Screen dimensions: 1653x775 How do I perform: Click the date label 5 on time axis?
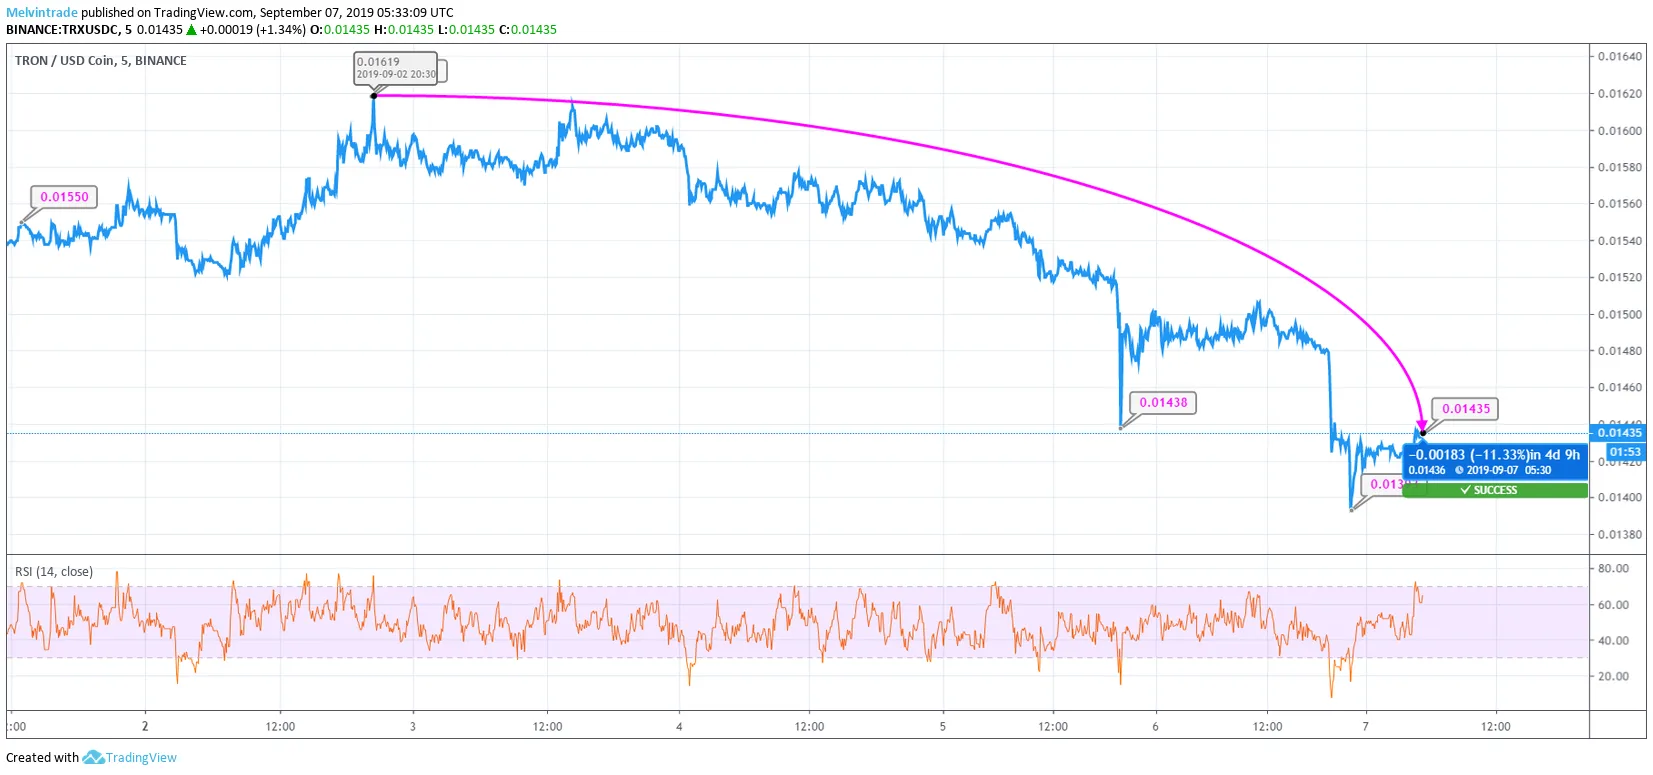(942, 727)
